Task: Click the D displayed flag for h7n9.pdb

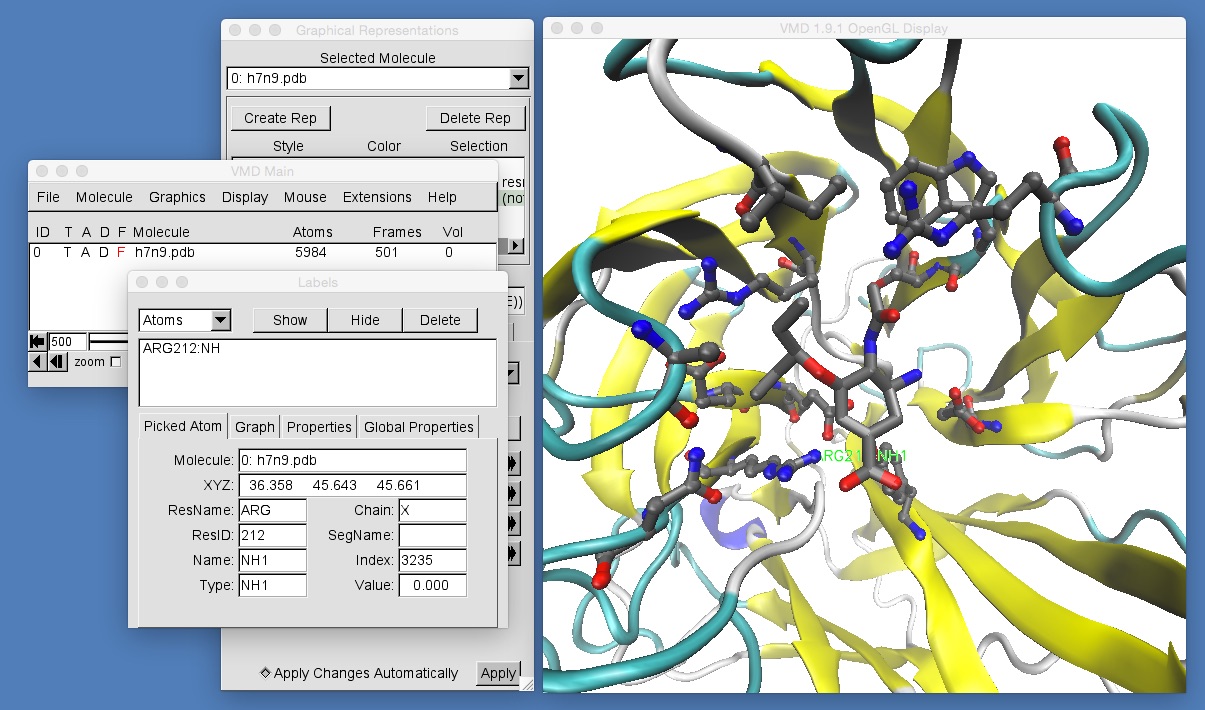Action: [104, 252]
